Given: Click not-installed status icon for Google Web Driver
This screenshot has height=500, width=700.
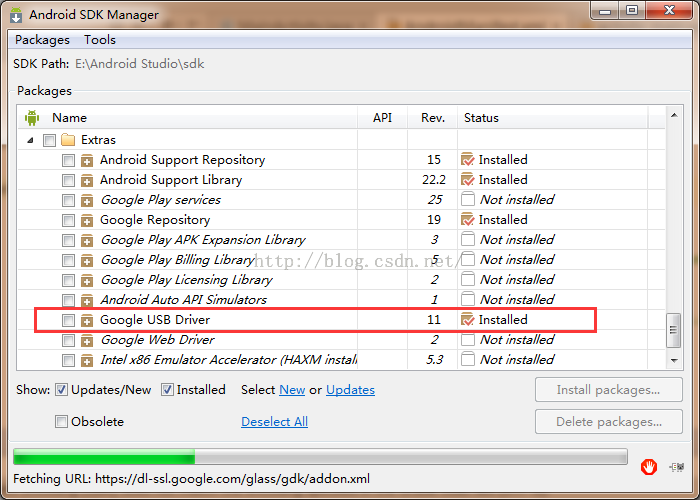Looking at the screenshot, I should (467, 339).
